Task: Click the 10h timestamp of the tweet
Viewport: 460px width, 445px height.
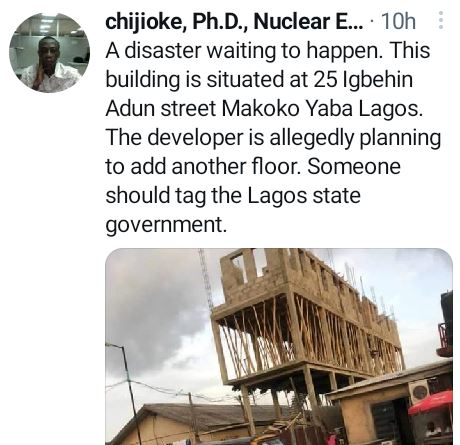Action: coord(398,22)
